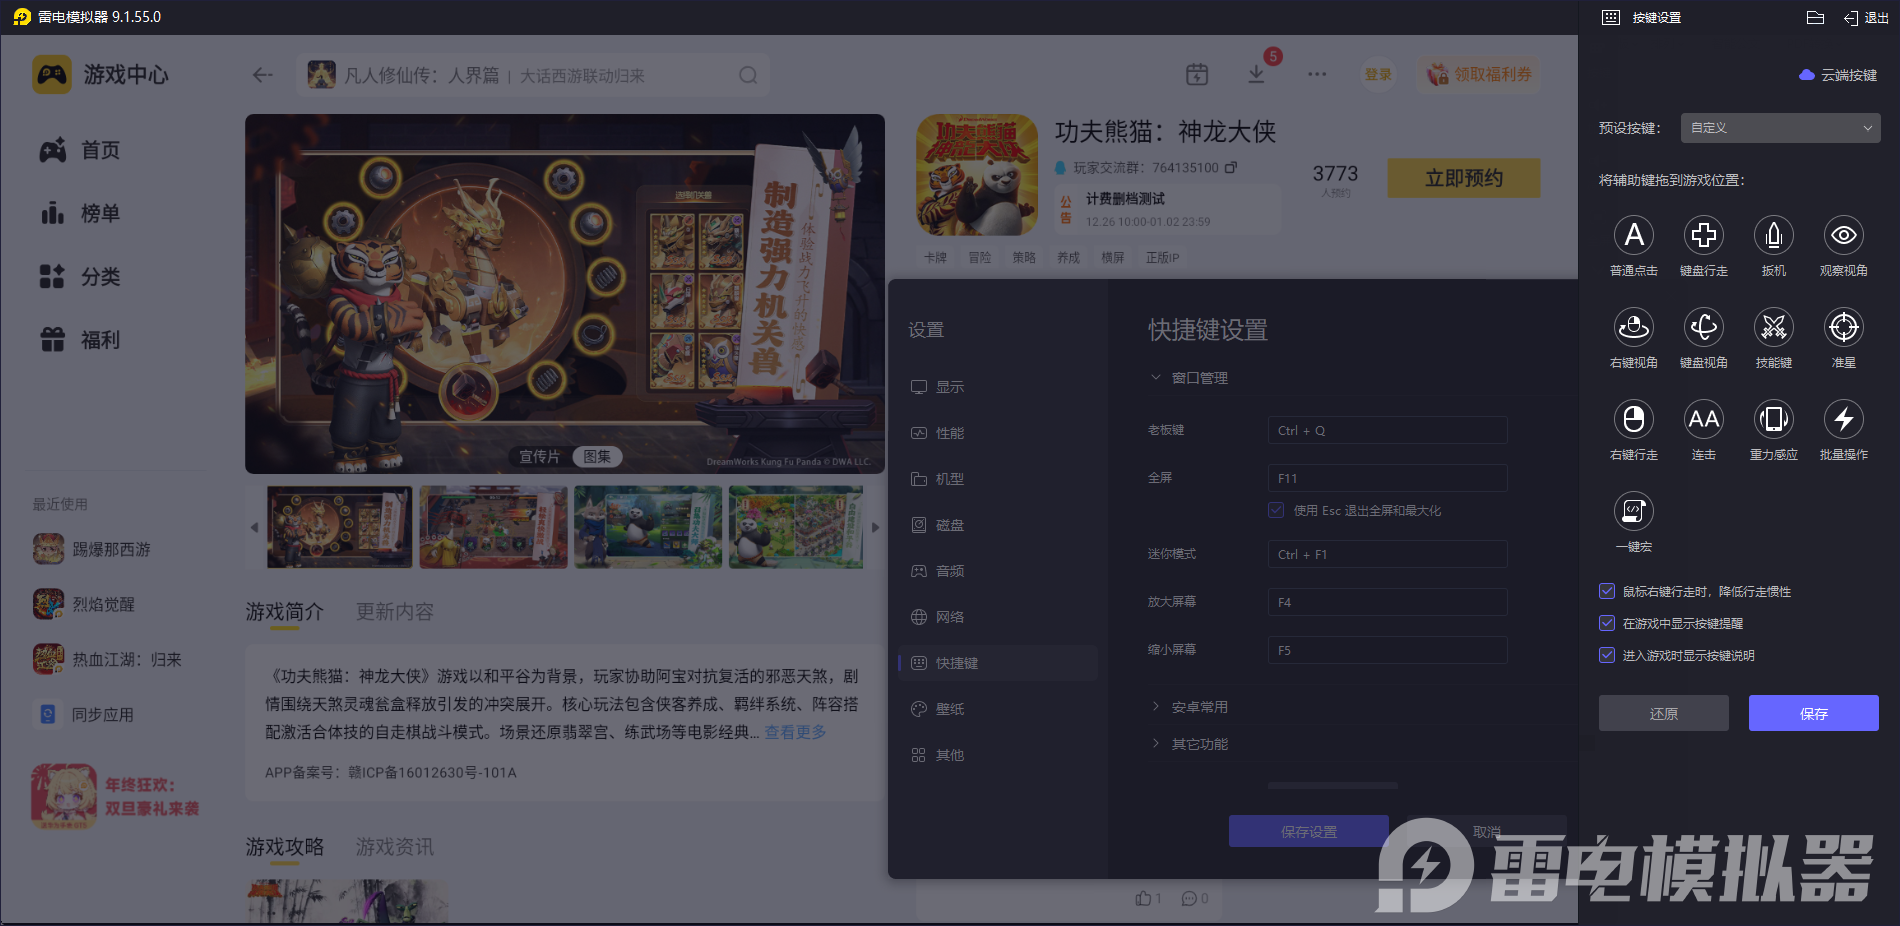Toggle 使用 Esc 退出全屏和最大化 checkbox
Image resolution: width=1900 pixels, height=926 pixels.
tap(1276, 510)
